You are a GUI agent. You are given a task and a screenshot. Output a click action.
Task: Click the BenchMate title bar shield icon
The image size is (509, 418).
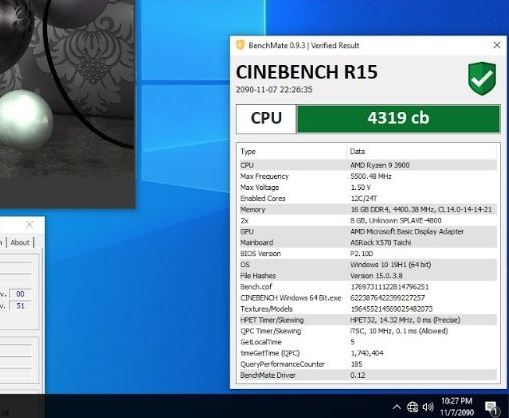[240, 45]
